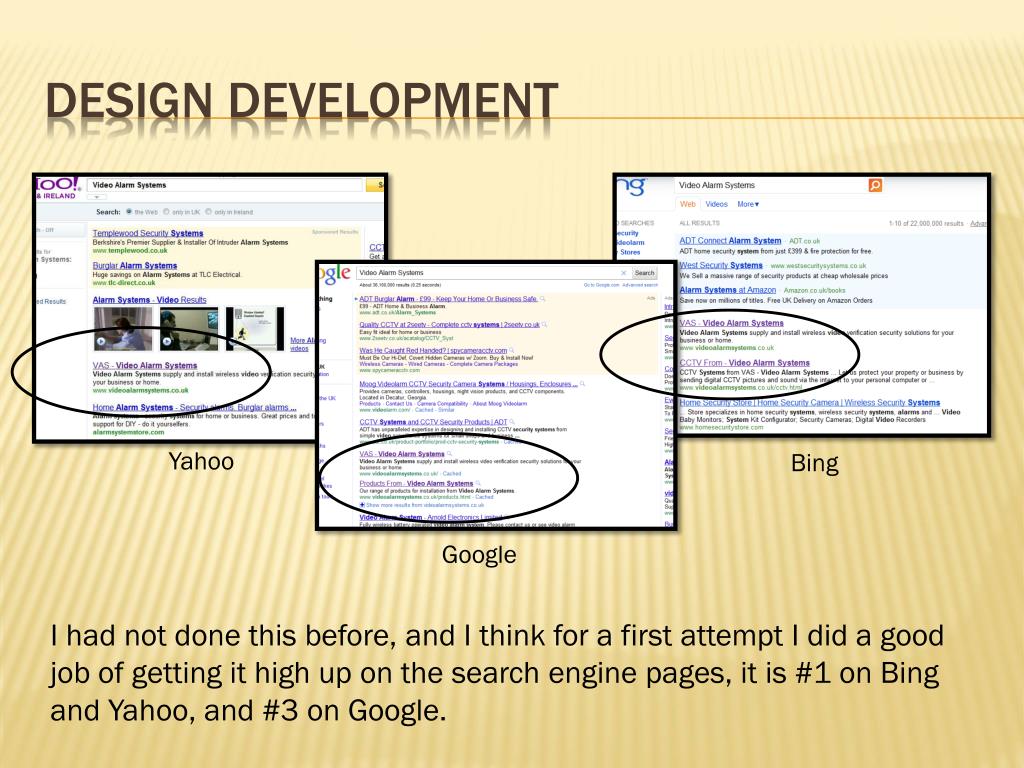The image size is (1024, 768).
Task: Select Yahoo's "only in UK" radio button
Action: coord(166,212)
